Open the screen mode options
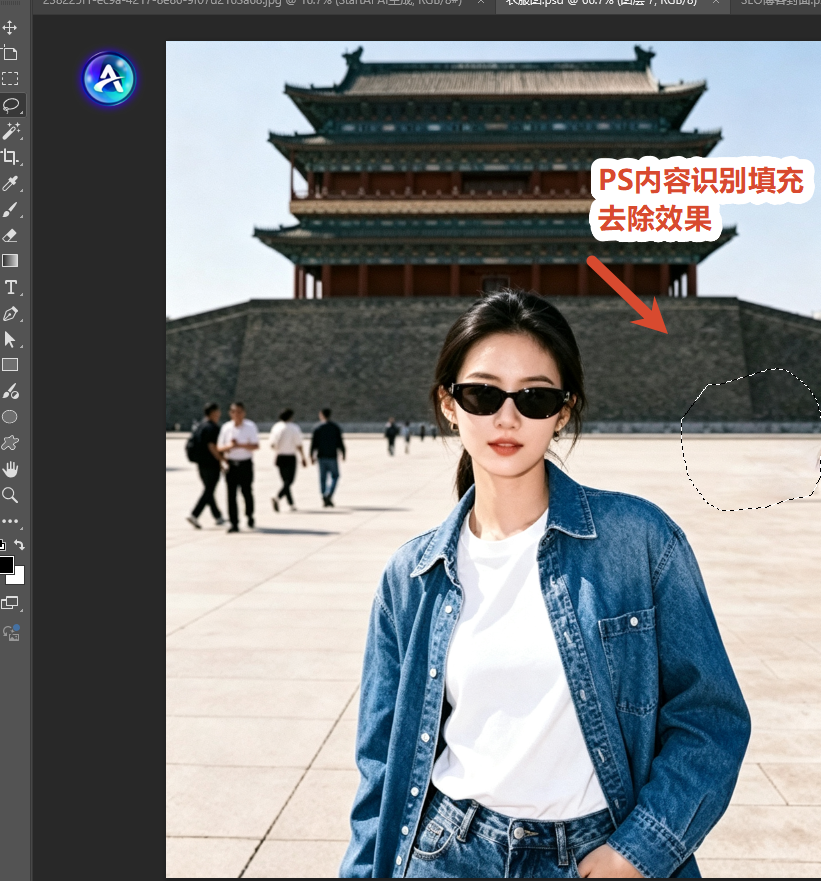The image size is (821, 881). click(x=10, y=603)
